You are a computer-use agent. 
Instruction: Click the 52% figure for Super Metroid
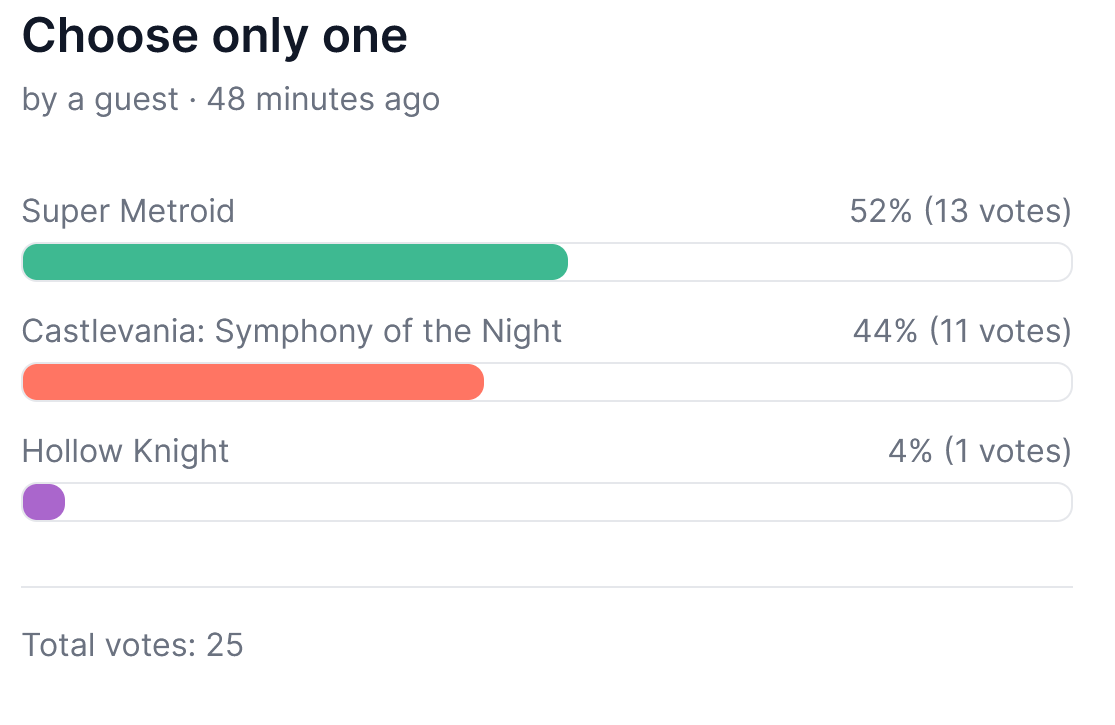[880, 211]
